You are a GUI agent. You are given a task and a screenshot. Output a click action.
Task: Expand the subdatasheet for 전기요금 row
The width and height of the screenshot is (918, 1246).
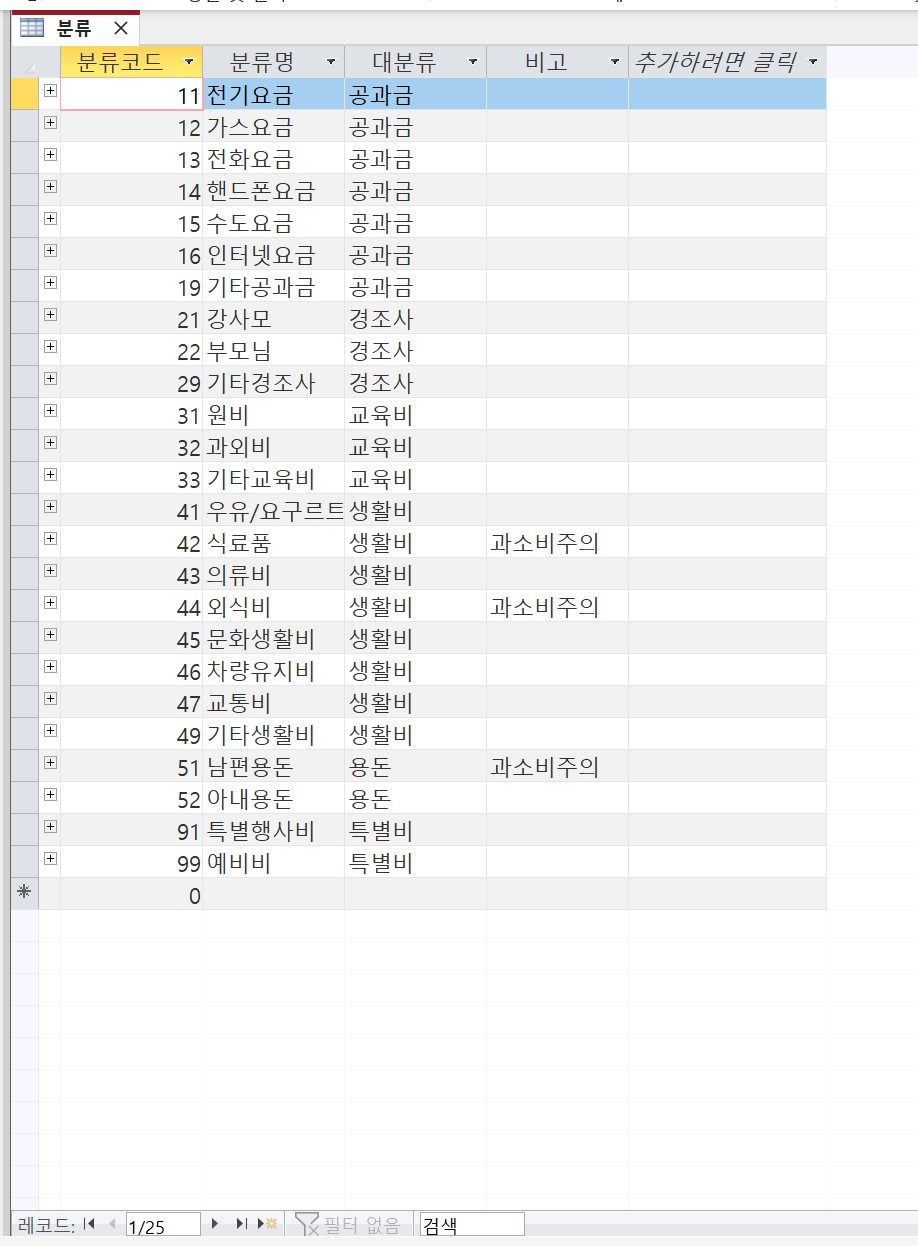(50, 91)
